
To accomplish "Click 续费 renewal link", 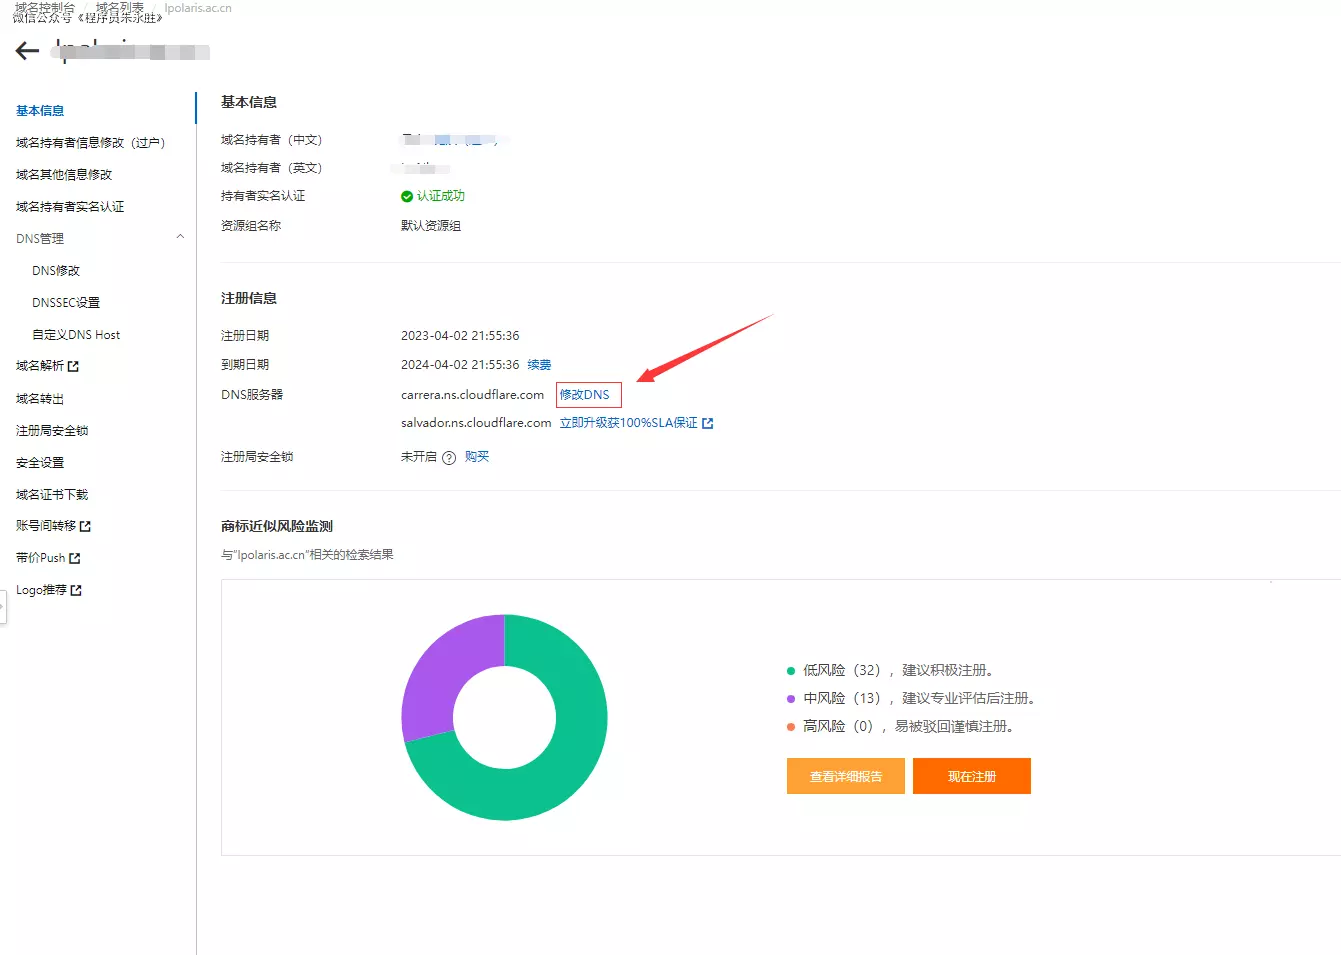I will click(539, 365).
